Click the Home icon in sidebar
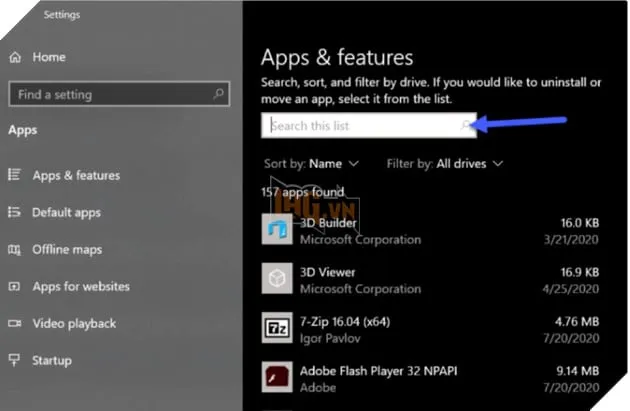 [x=16, y=57]
